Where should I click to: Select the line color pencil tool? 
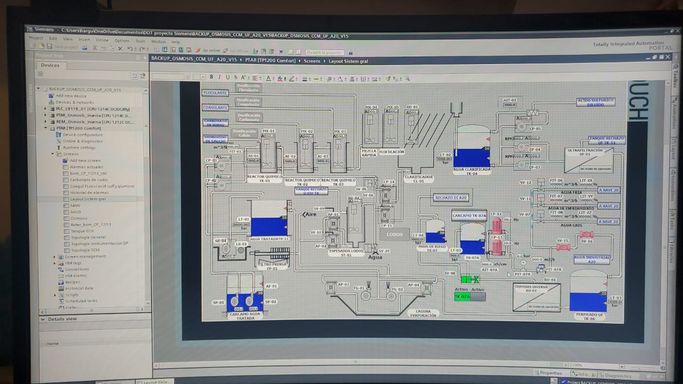click(x=292, y=78)
